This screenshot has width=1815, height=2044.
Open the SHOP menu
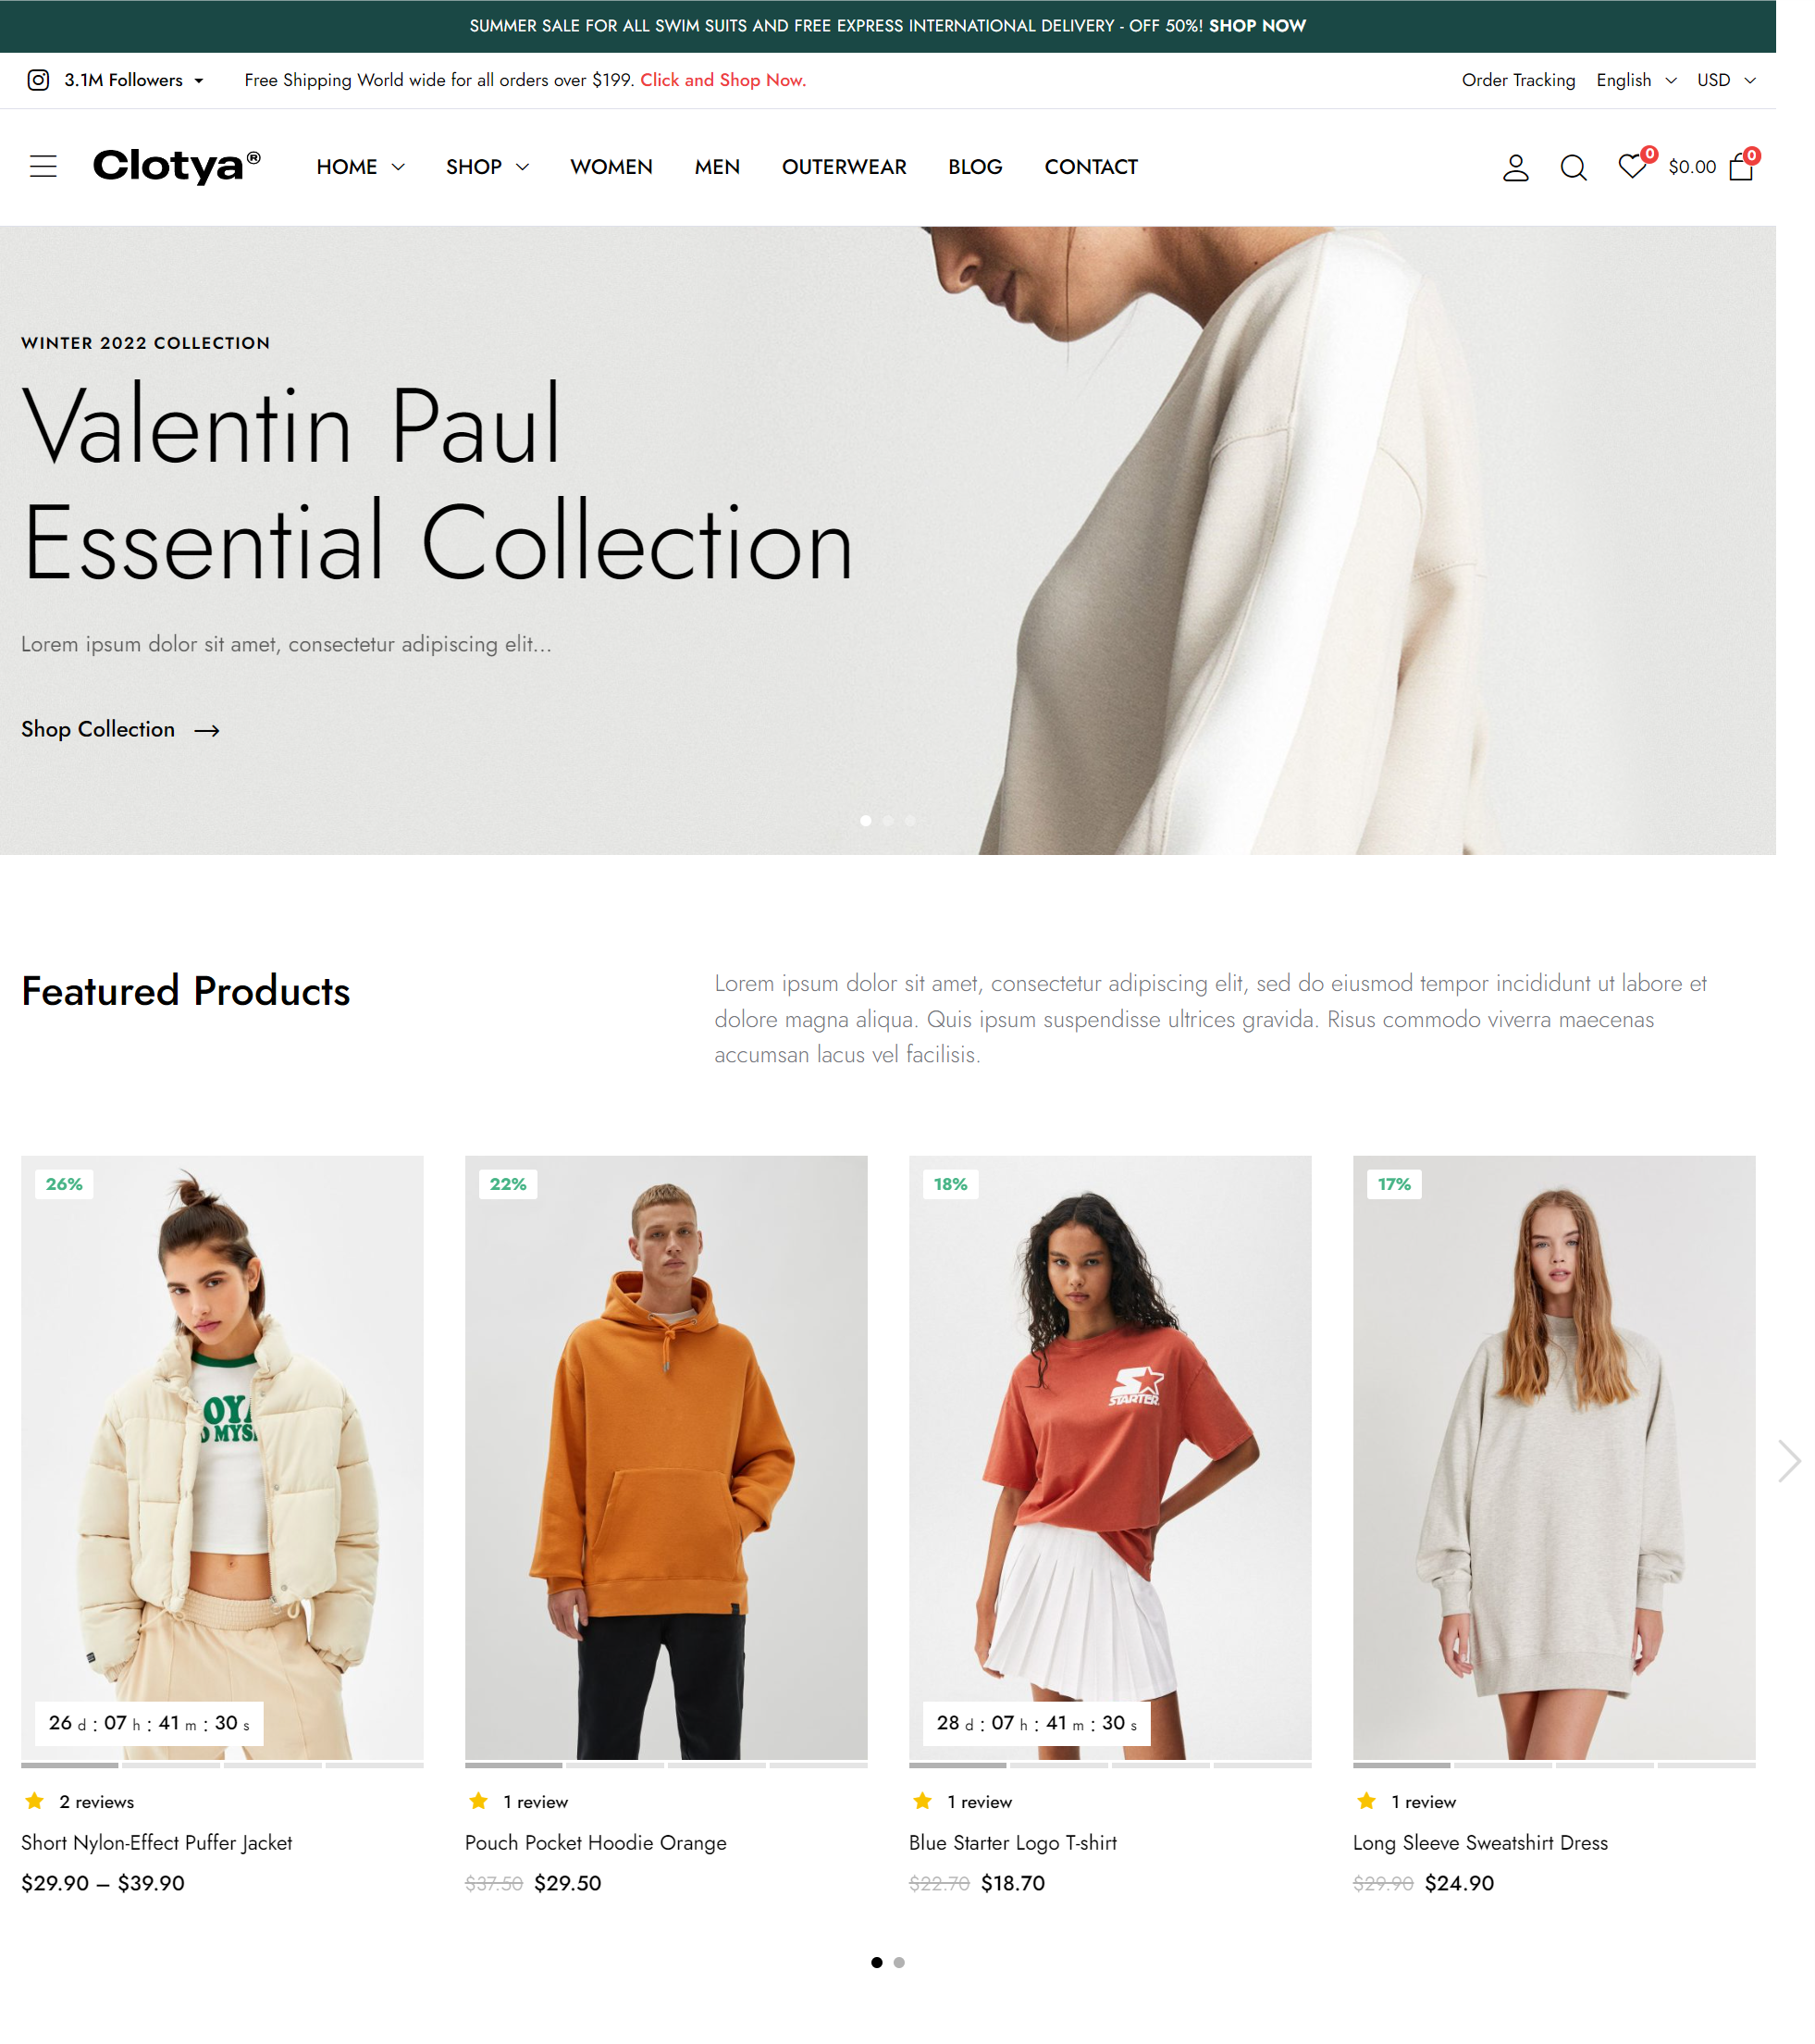click(x=487, y=167)
